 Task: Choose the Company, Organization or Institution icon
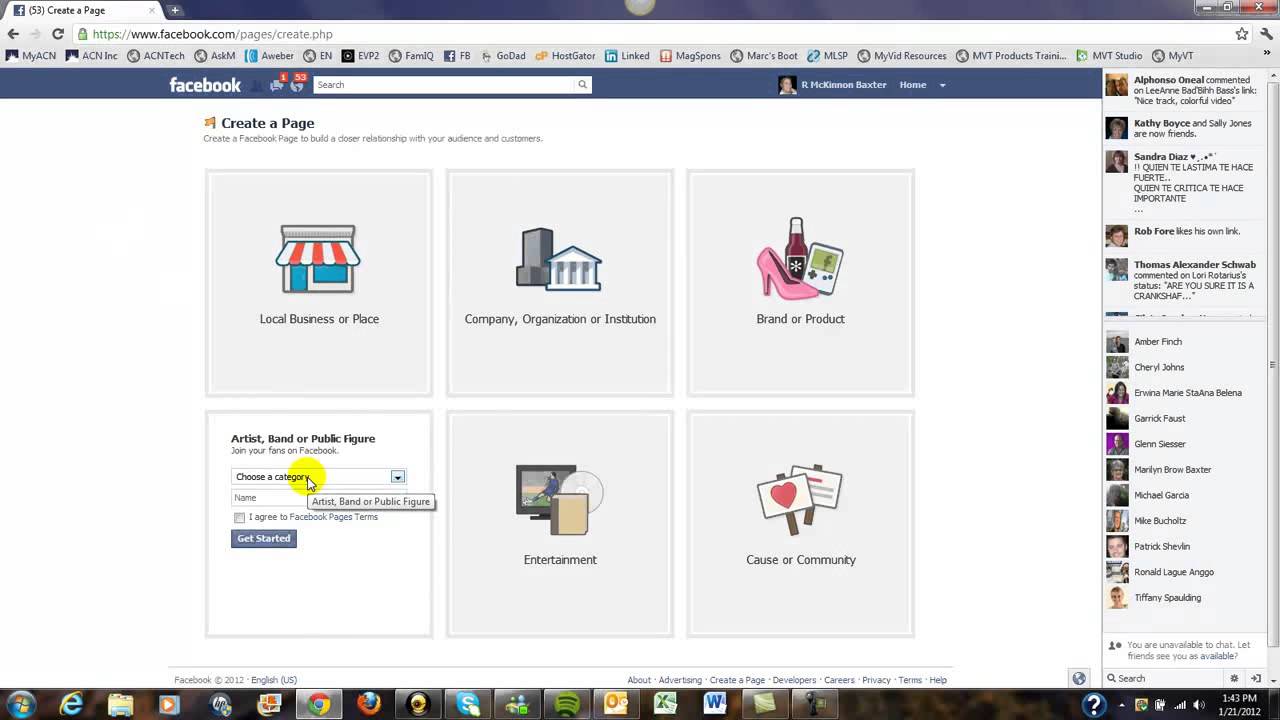pos(559,259)
